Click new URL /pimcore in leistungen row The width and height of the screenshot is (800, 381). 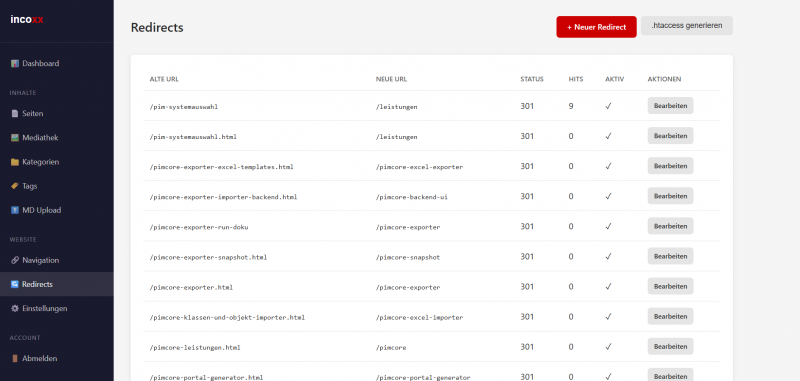(391, 348)
